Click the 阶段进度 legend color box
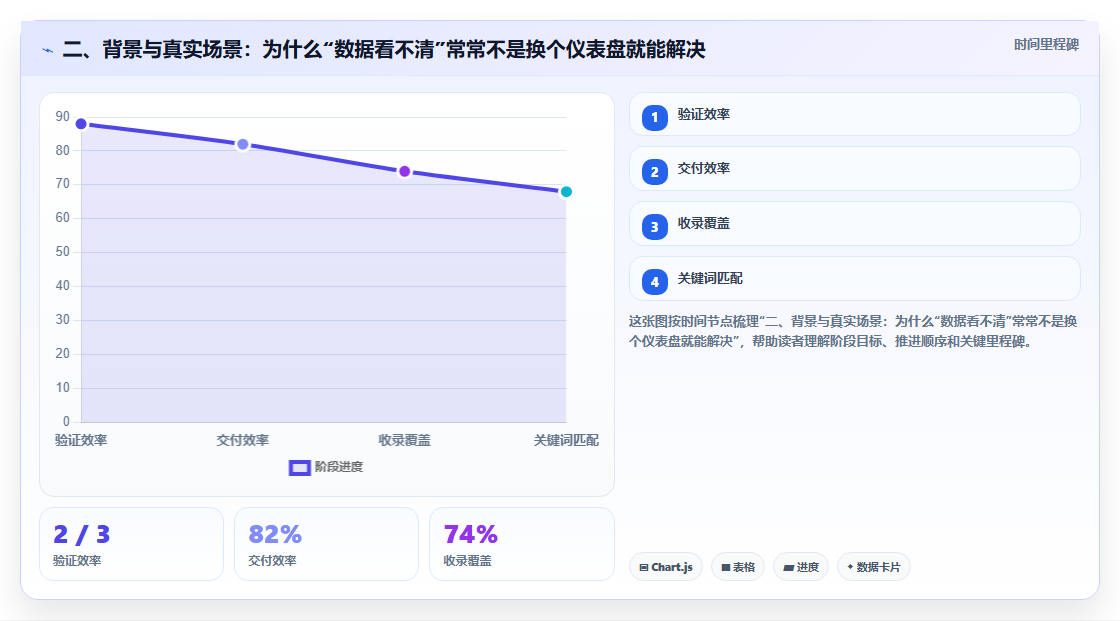The image size is (1120, 621). (299, 467)
